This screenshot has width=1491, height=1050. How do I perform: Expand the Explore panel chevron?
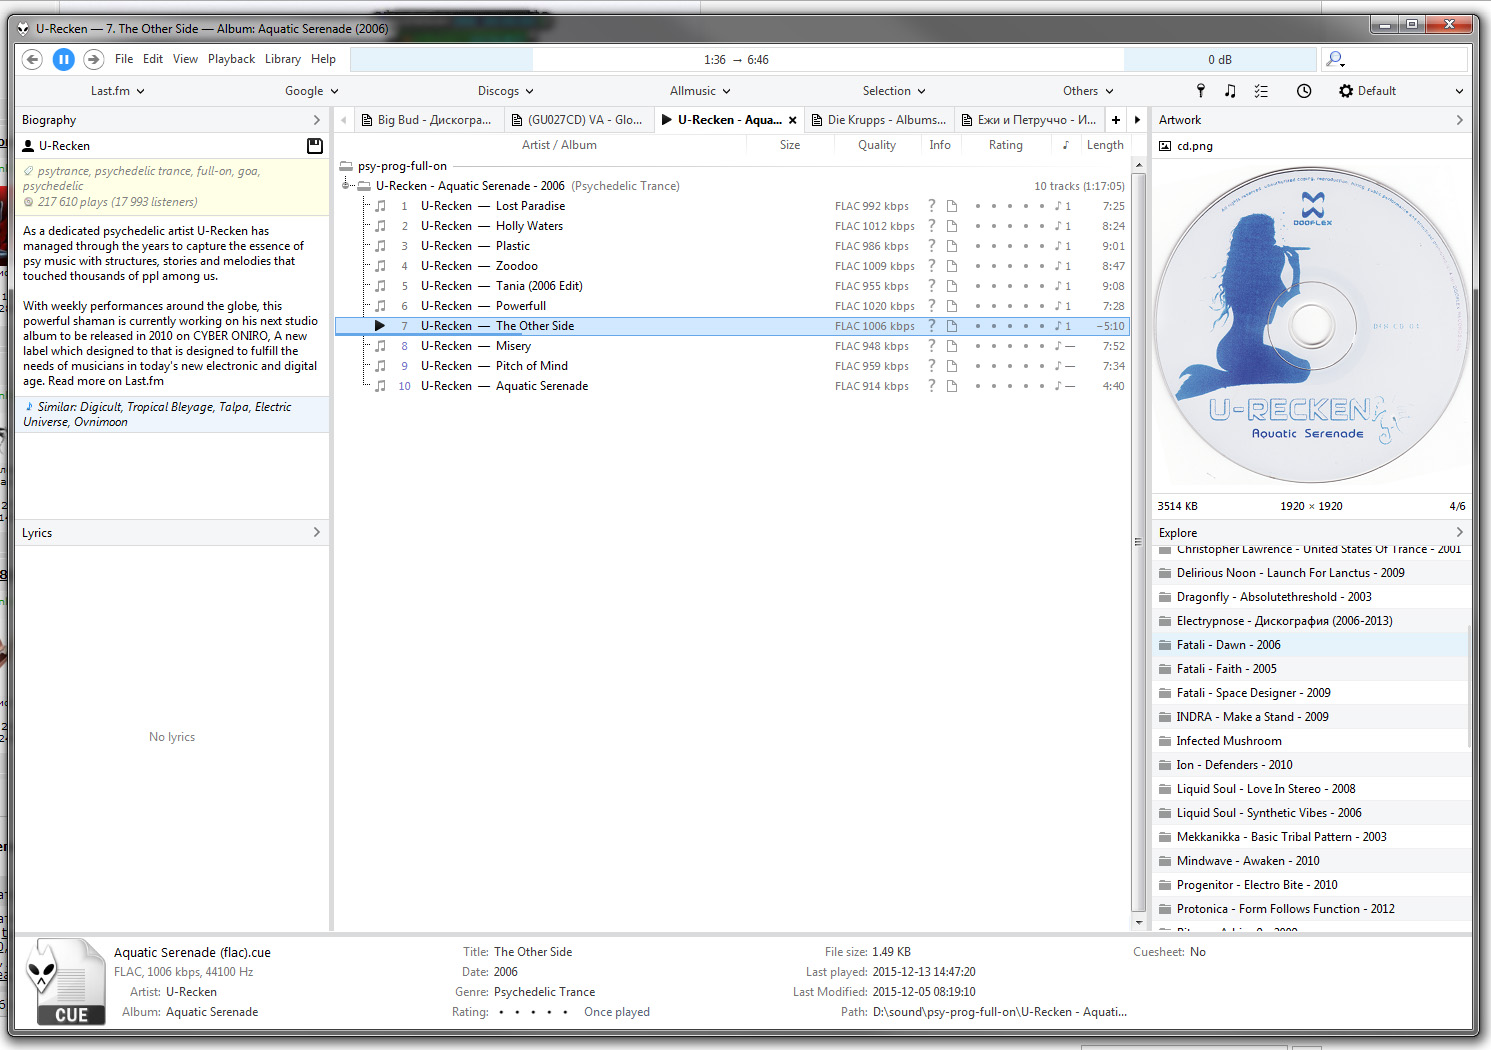pos(1459,533)
